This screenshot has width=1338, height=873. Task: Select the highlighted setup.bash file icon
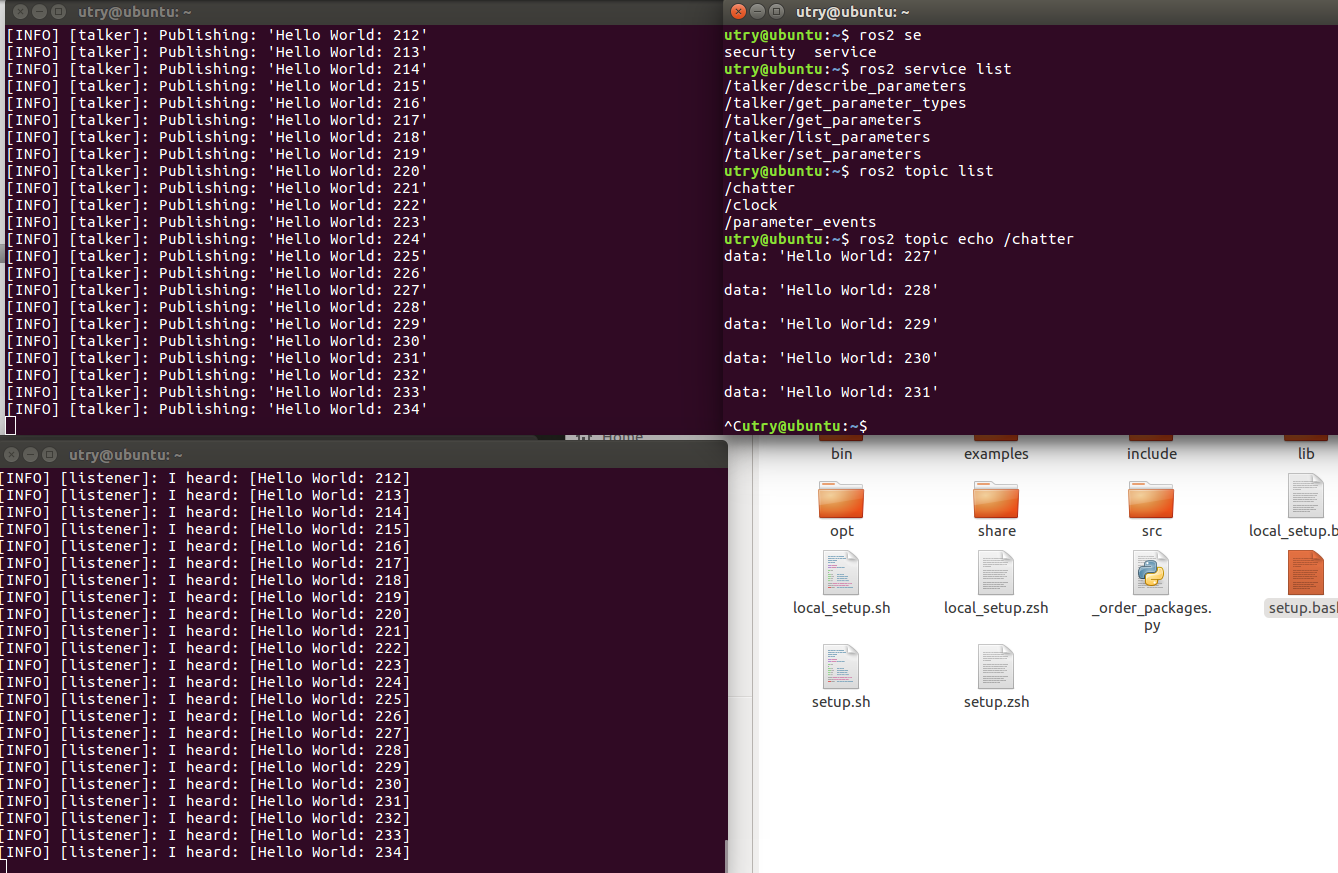[1306, 573]
